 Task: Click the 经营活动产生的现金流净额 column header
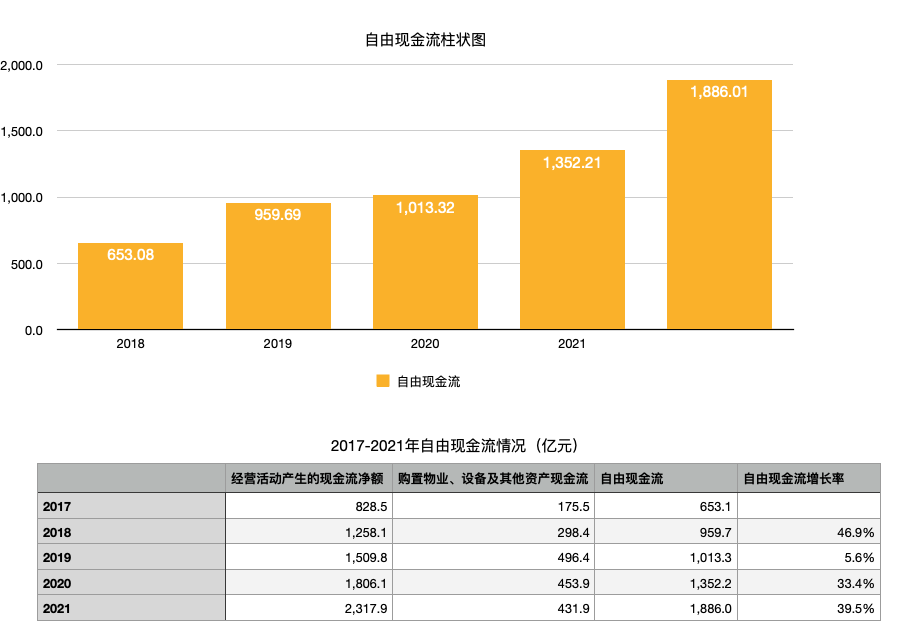tap(308, 479)
